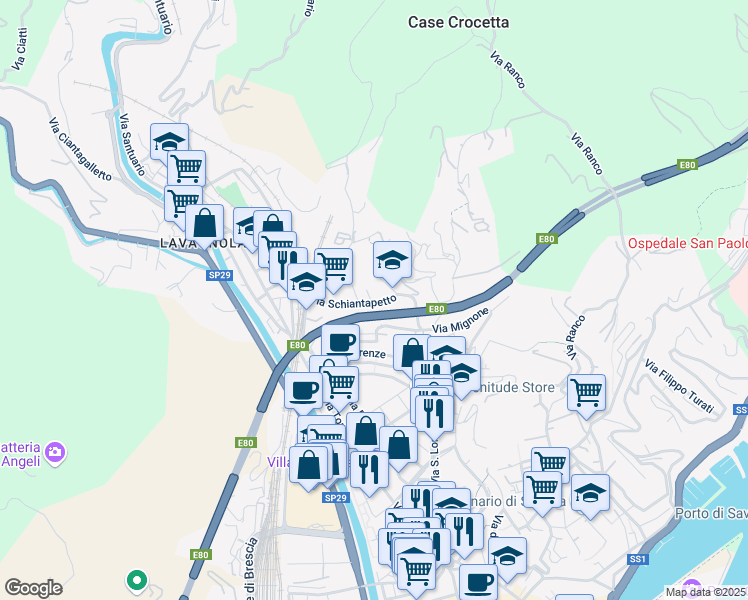Open the cafe cup marker at bottom edge
The width and height of the screenshot is (748, 600).
(478, 582)
